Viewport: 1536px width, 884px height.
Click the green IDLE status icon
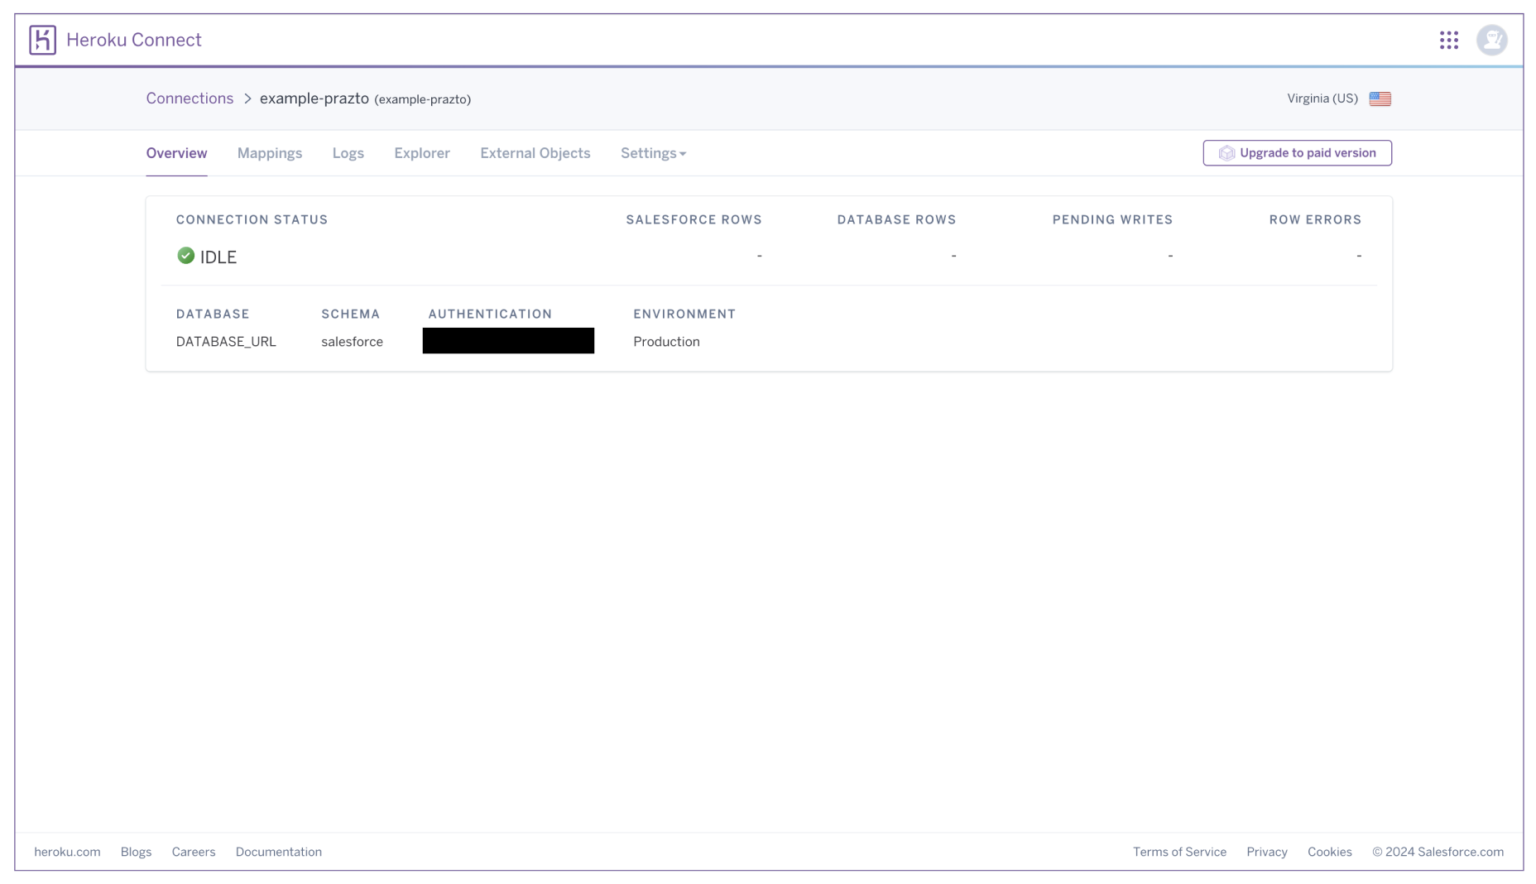(x=185, y=256)
